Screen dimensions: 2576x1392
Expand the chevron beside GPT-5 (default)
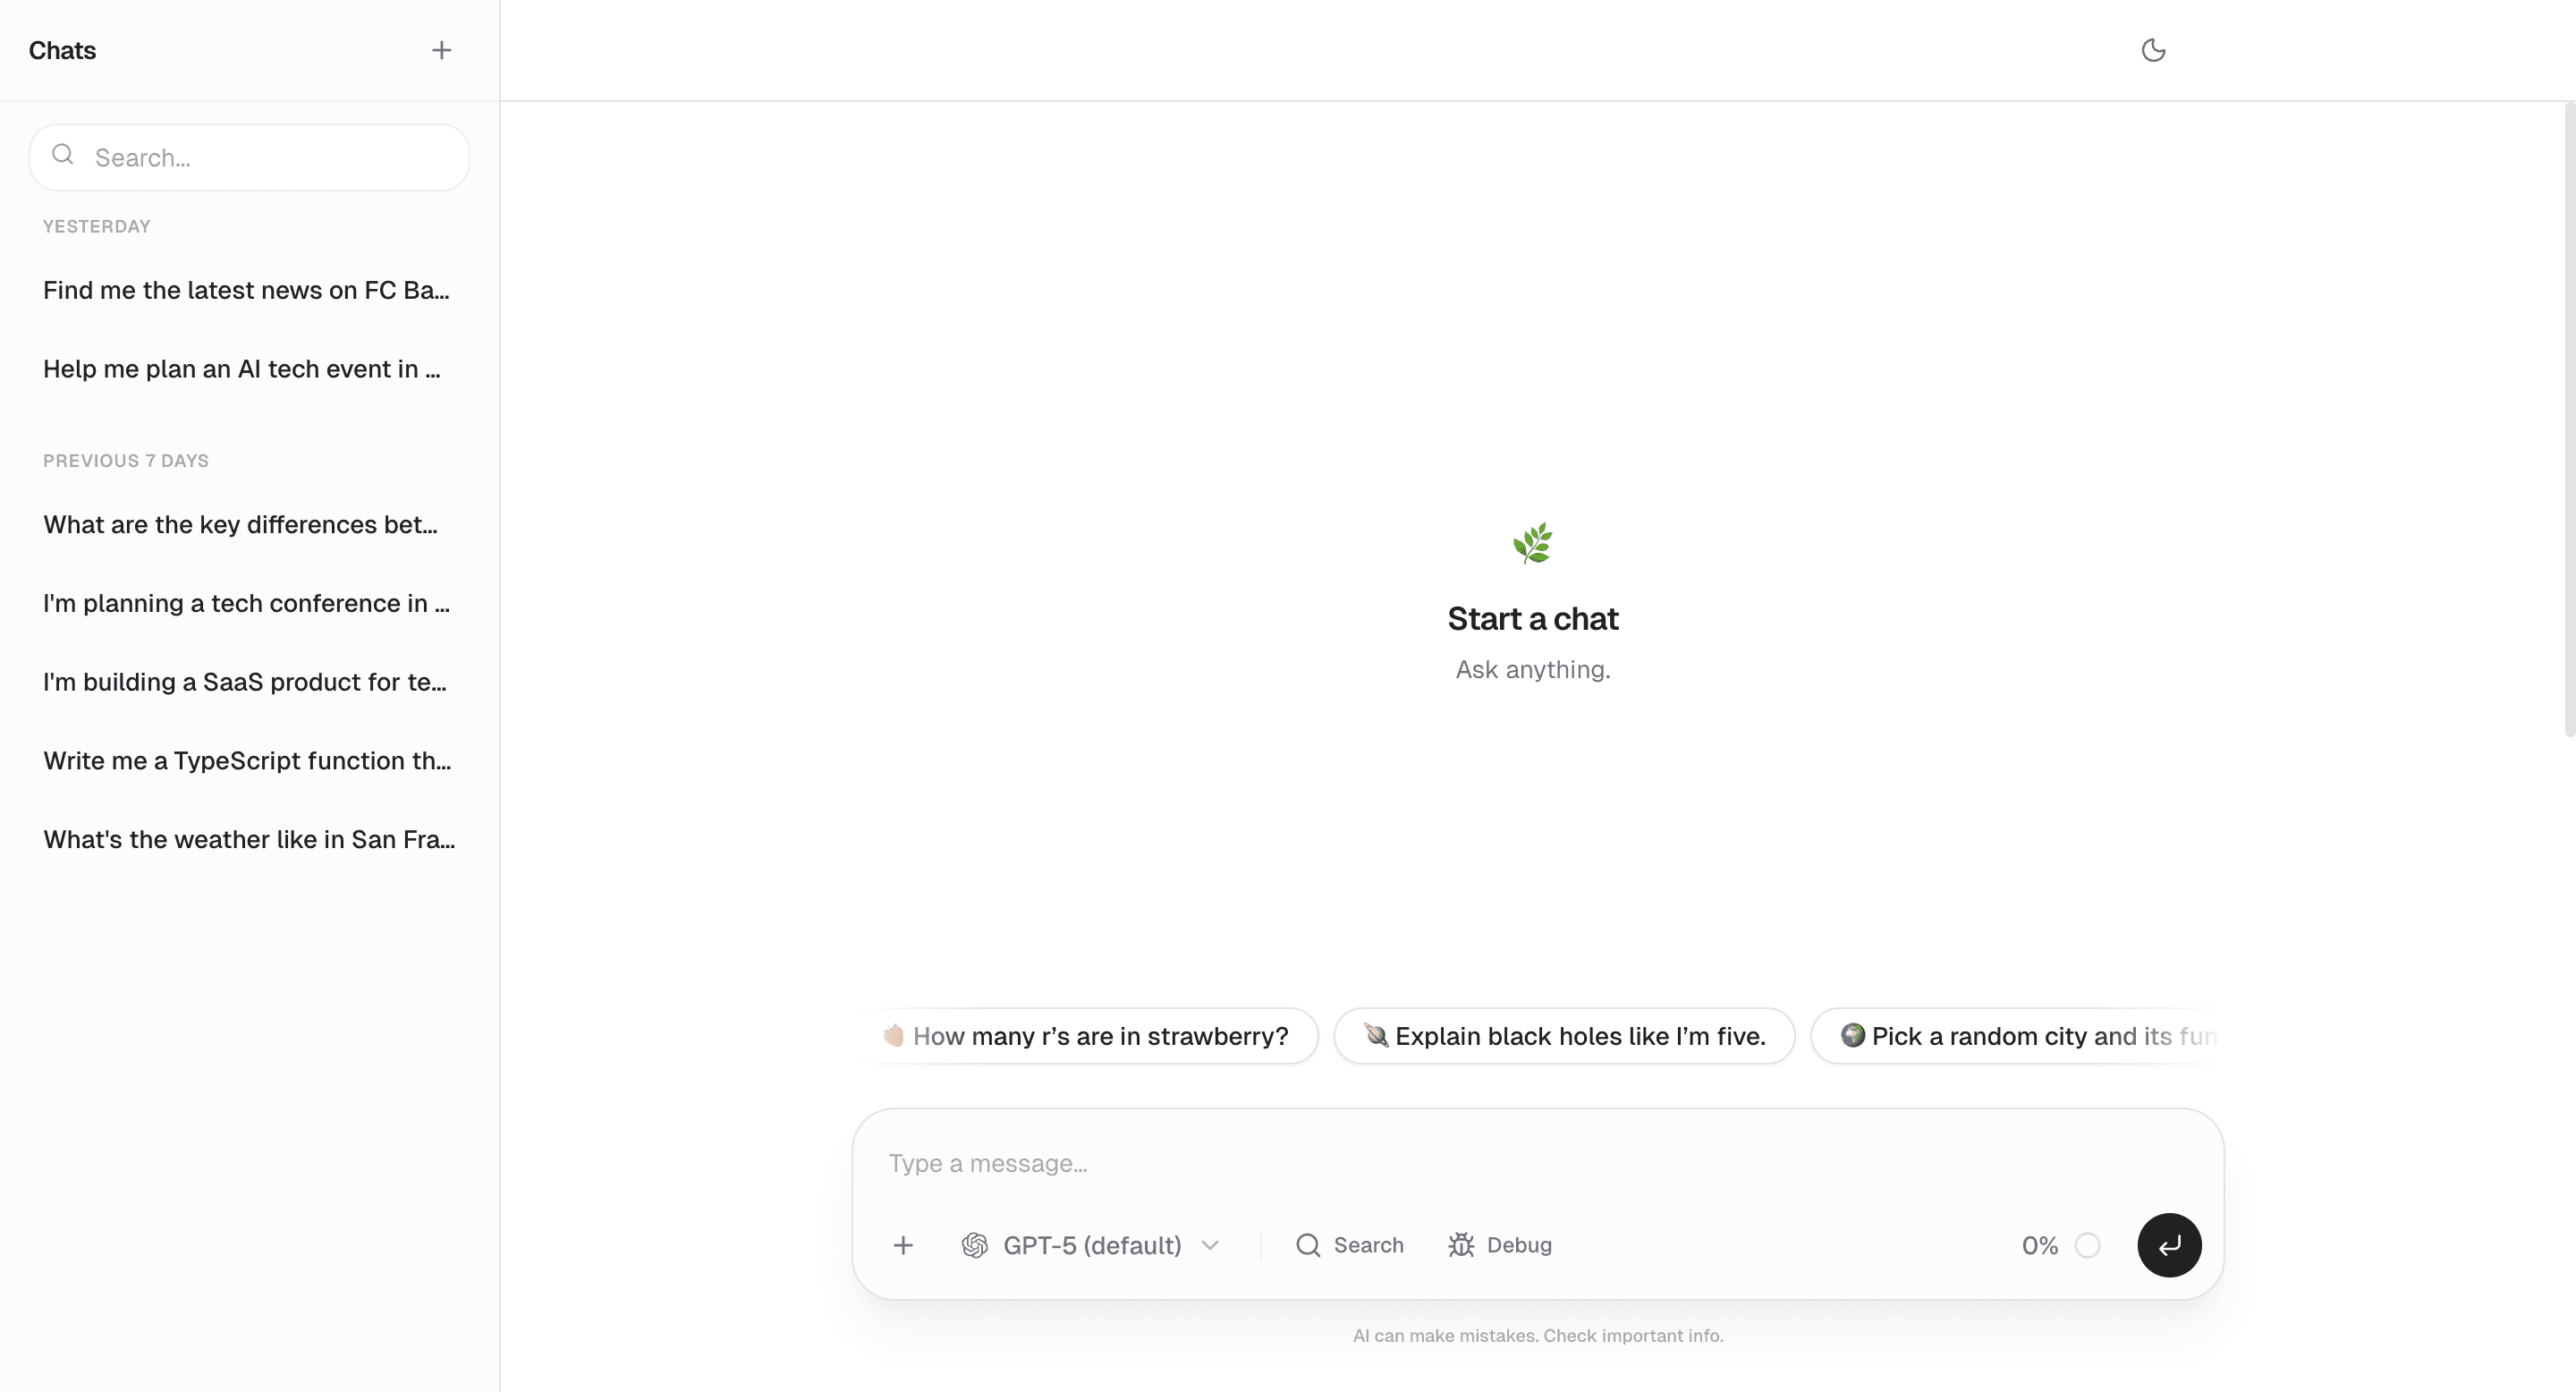(x=1210, y=1245)
